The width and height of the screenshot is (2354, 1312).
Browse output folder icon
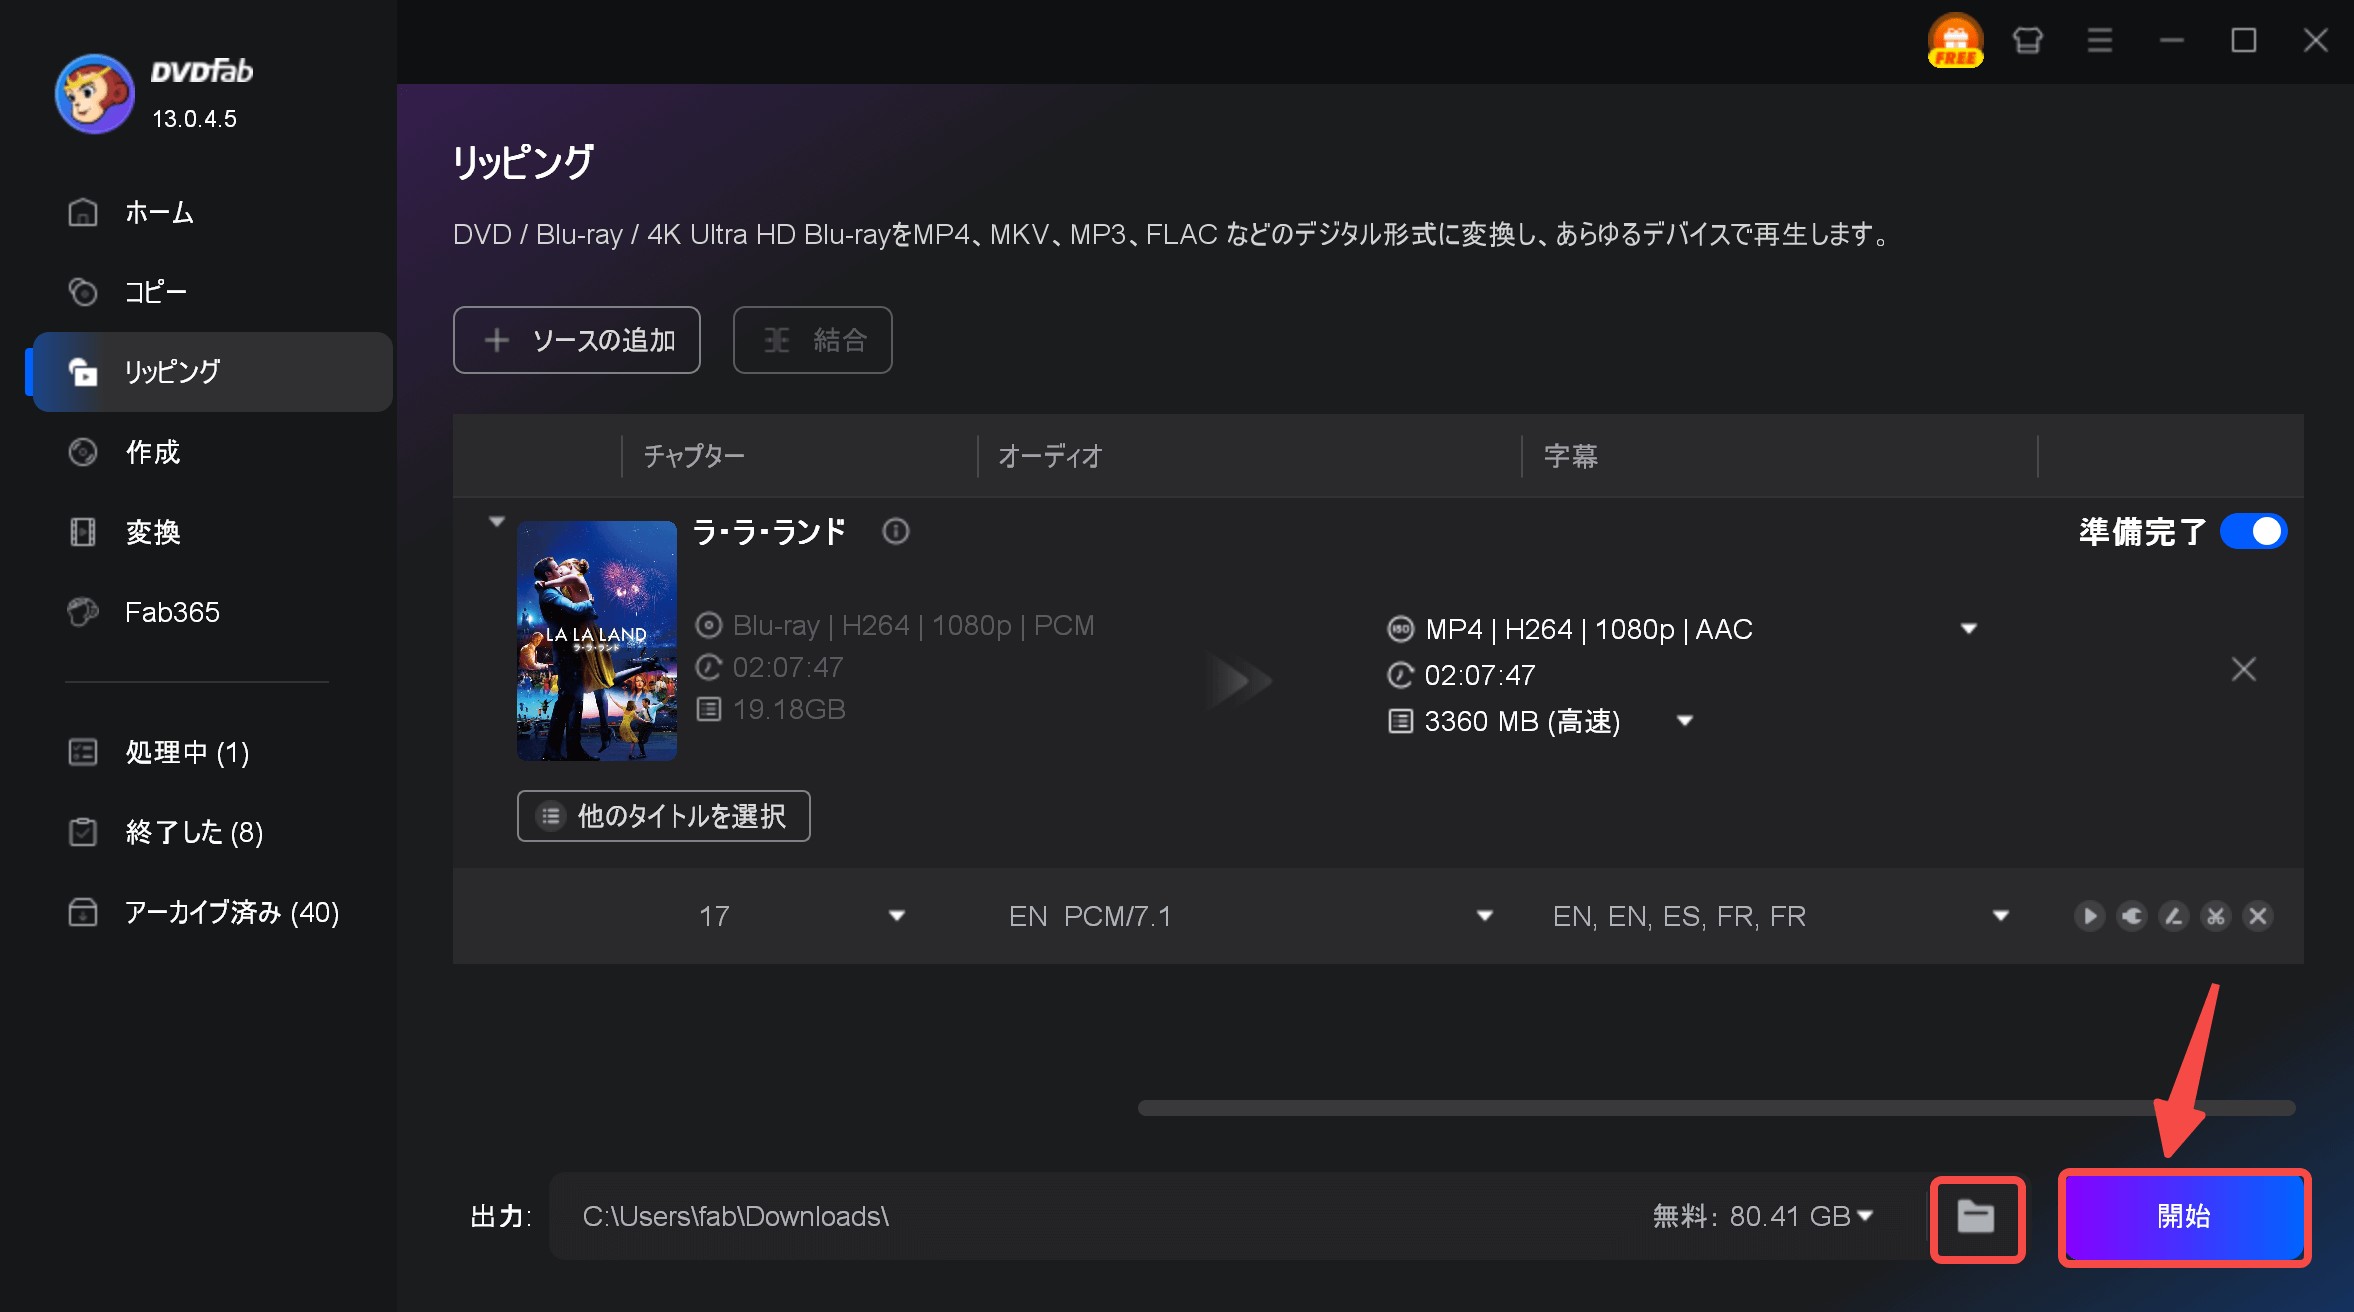coord(1976,1218)
